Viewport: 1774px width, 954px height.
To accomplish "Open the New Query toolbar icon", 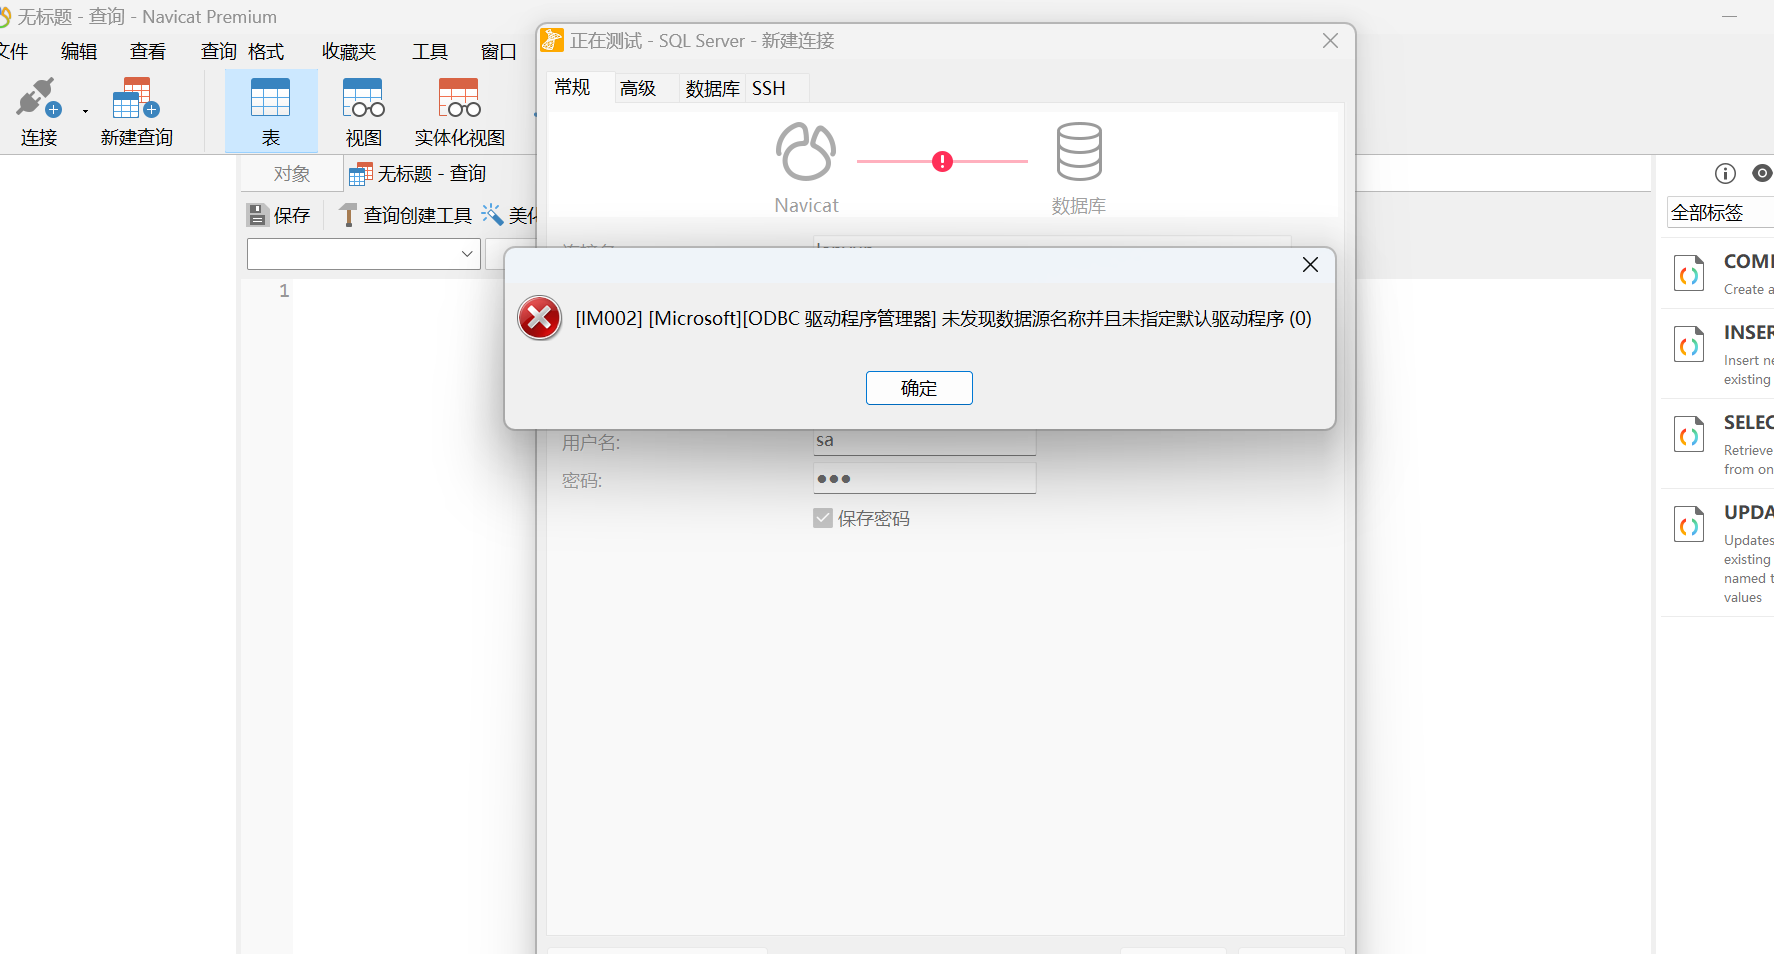I will 136,99.
